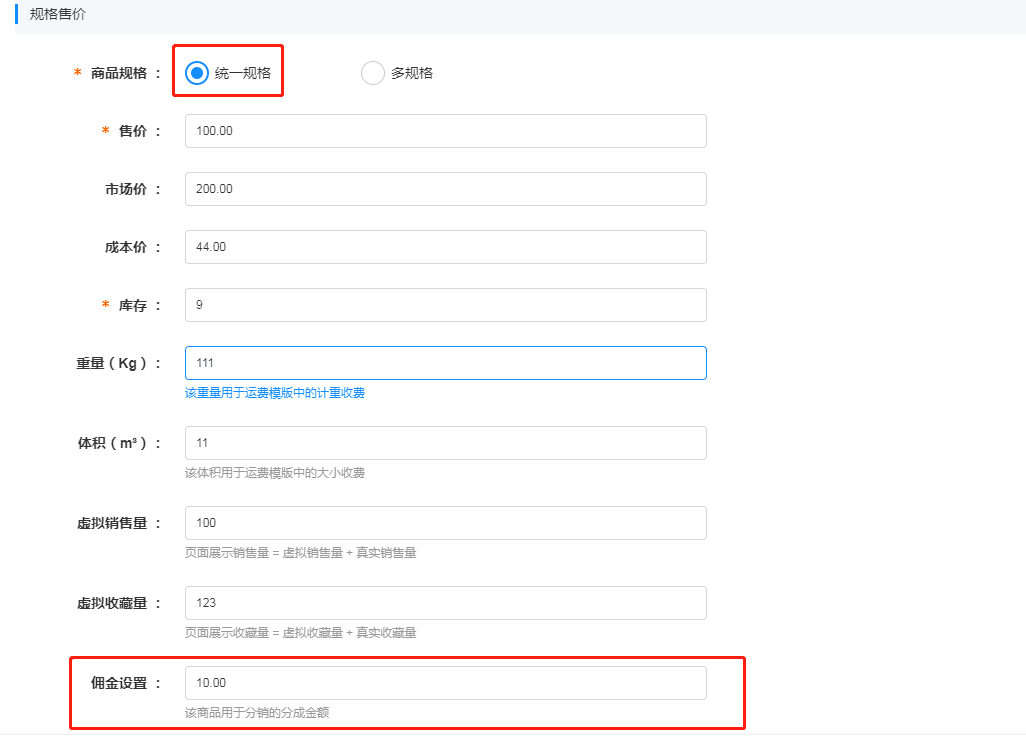The width and height of the screenshot is (1026, 740).
Task: Select the 多规格 radio button
Action: (372, 72)
